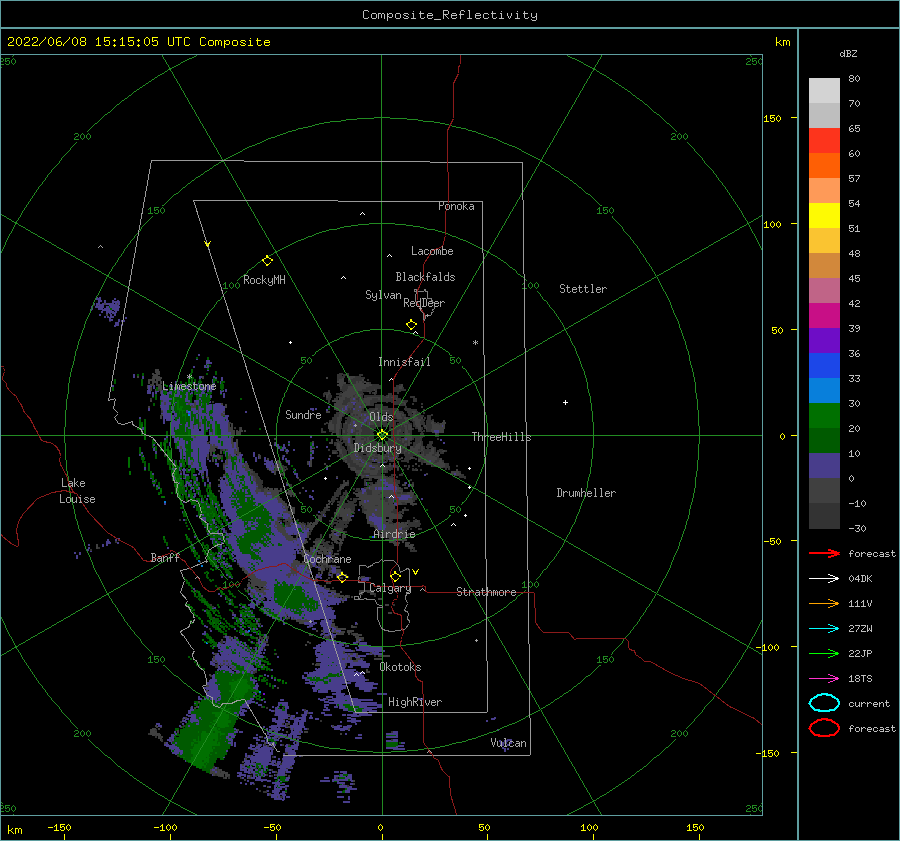Click the asterisk marker southwest of Stettler

(x=475, y=343)
